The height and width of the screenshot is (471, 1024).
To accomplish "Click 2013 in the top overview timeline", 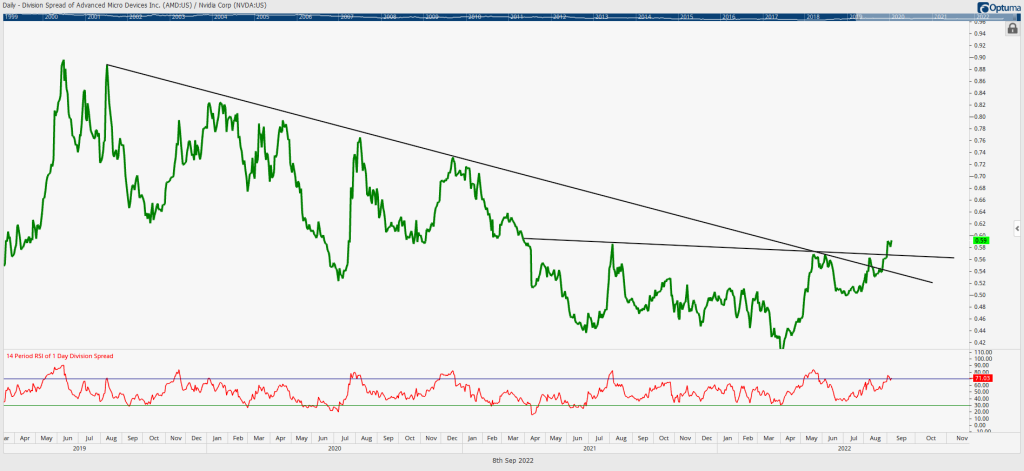I will 601,17.
